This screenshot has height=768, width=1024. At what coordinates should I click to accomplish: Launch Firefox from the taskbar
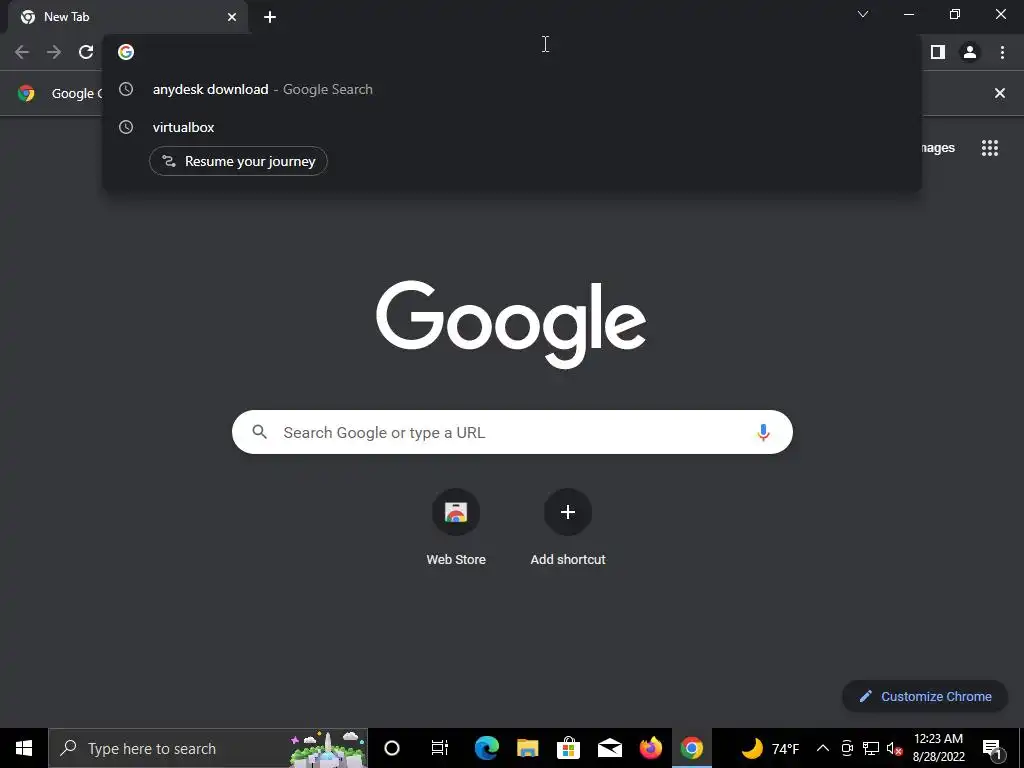tap(650, 748)
